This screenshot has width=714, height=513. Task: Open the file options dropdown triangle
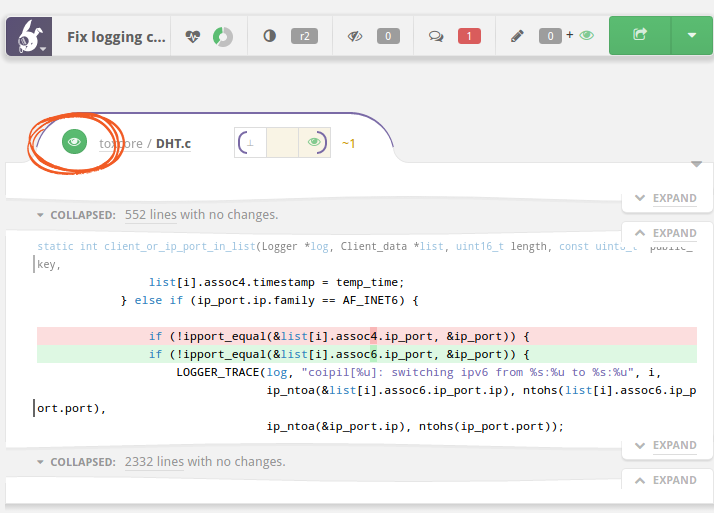click(696, 164)
